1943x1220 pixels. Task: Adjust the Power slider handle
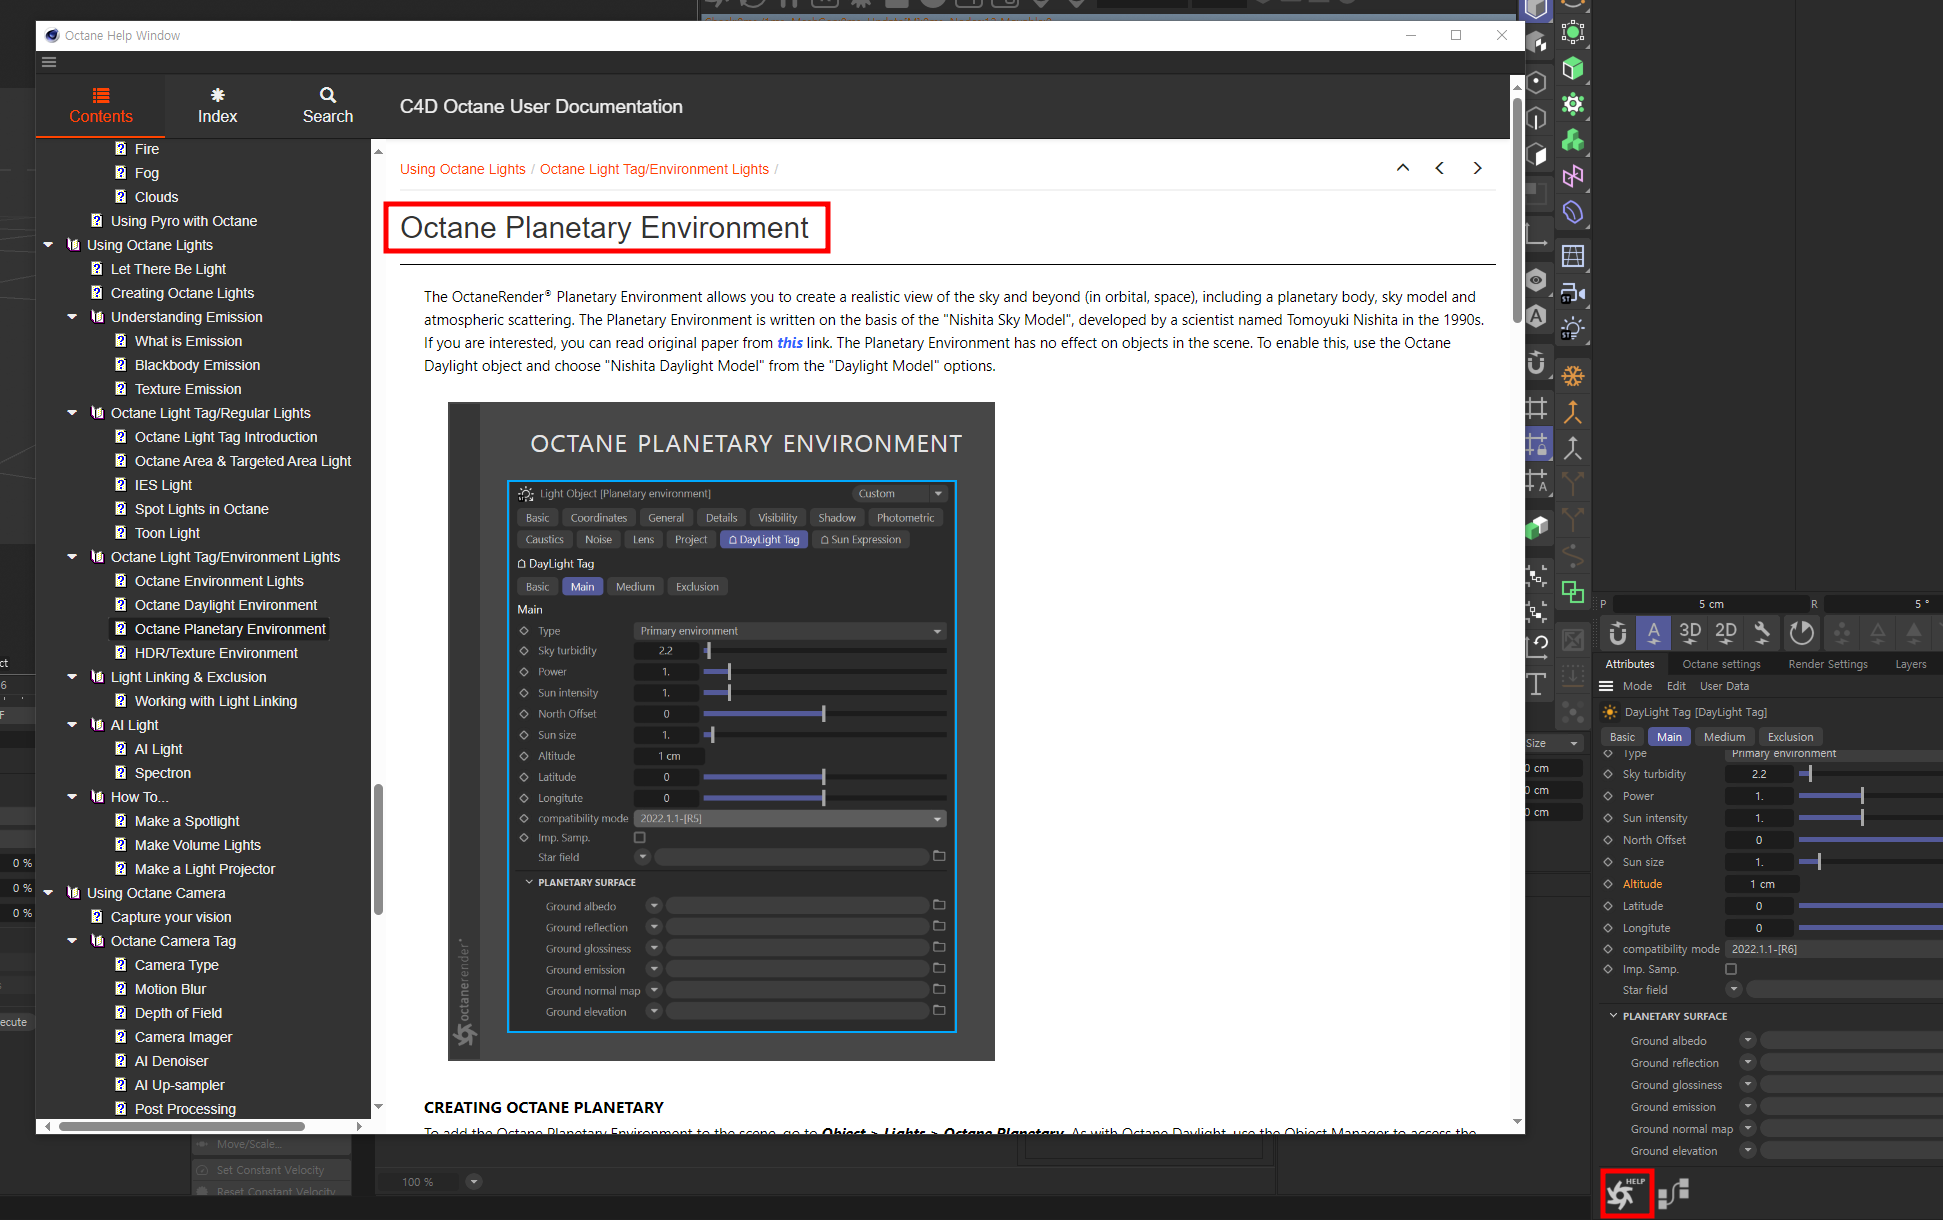click(x=1862, y=796)
